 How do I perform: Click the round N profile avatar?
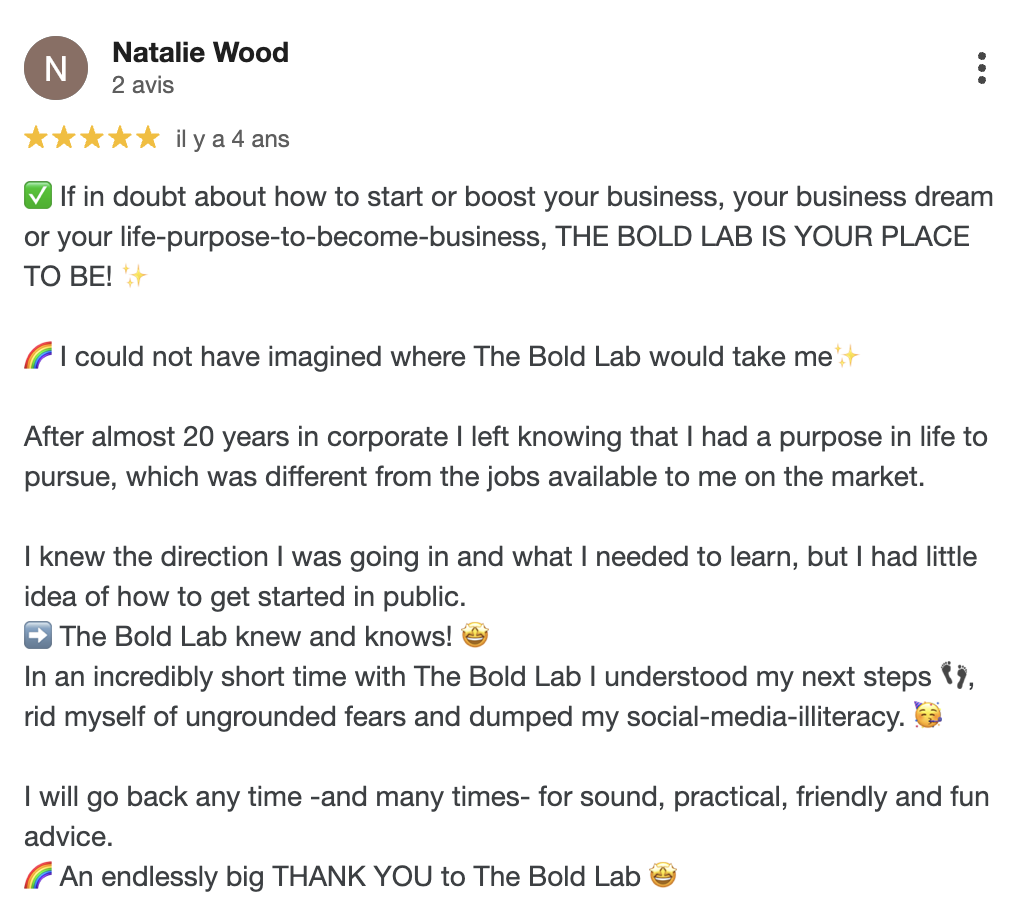(x=56, y=68)
